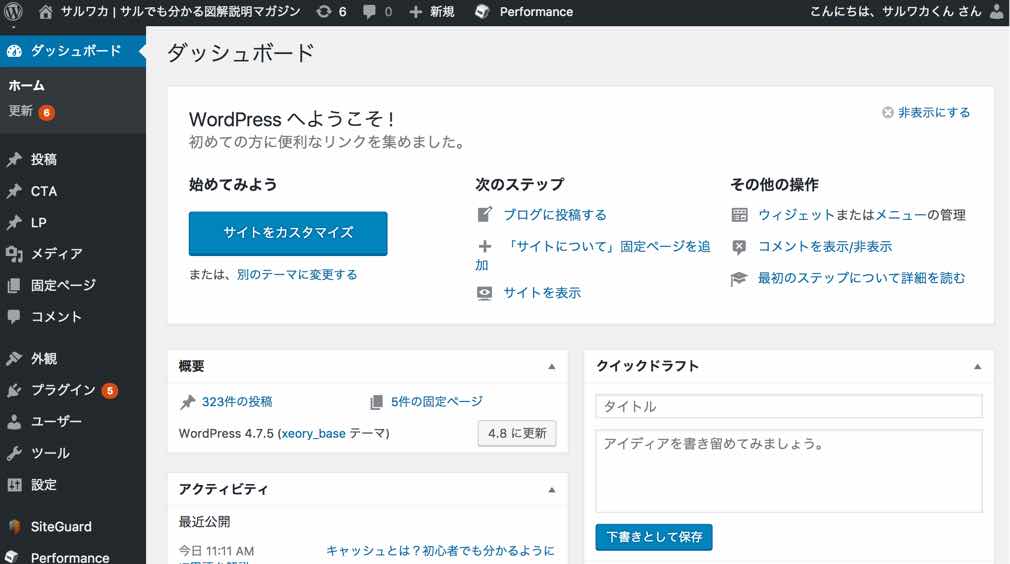Click the eye screen icon beside サイトを表示
The height and width of the screenshot is (564, 1010).
(484, 293)
